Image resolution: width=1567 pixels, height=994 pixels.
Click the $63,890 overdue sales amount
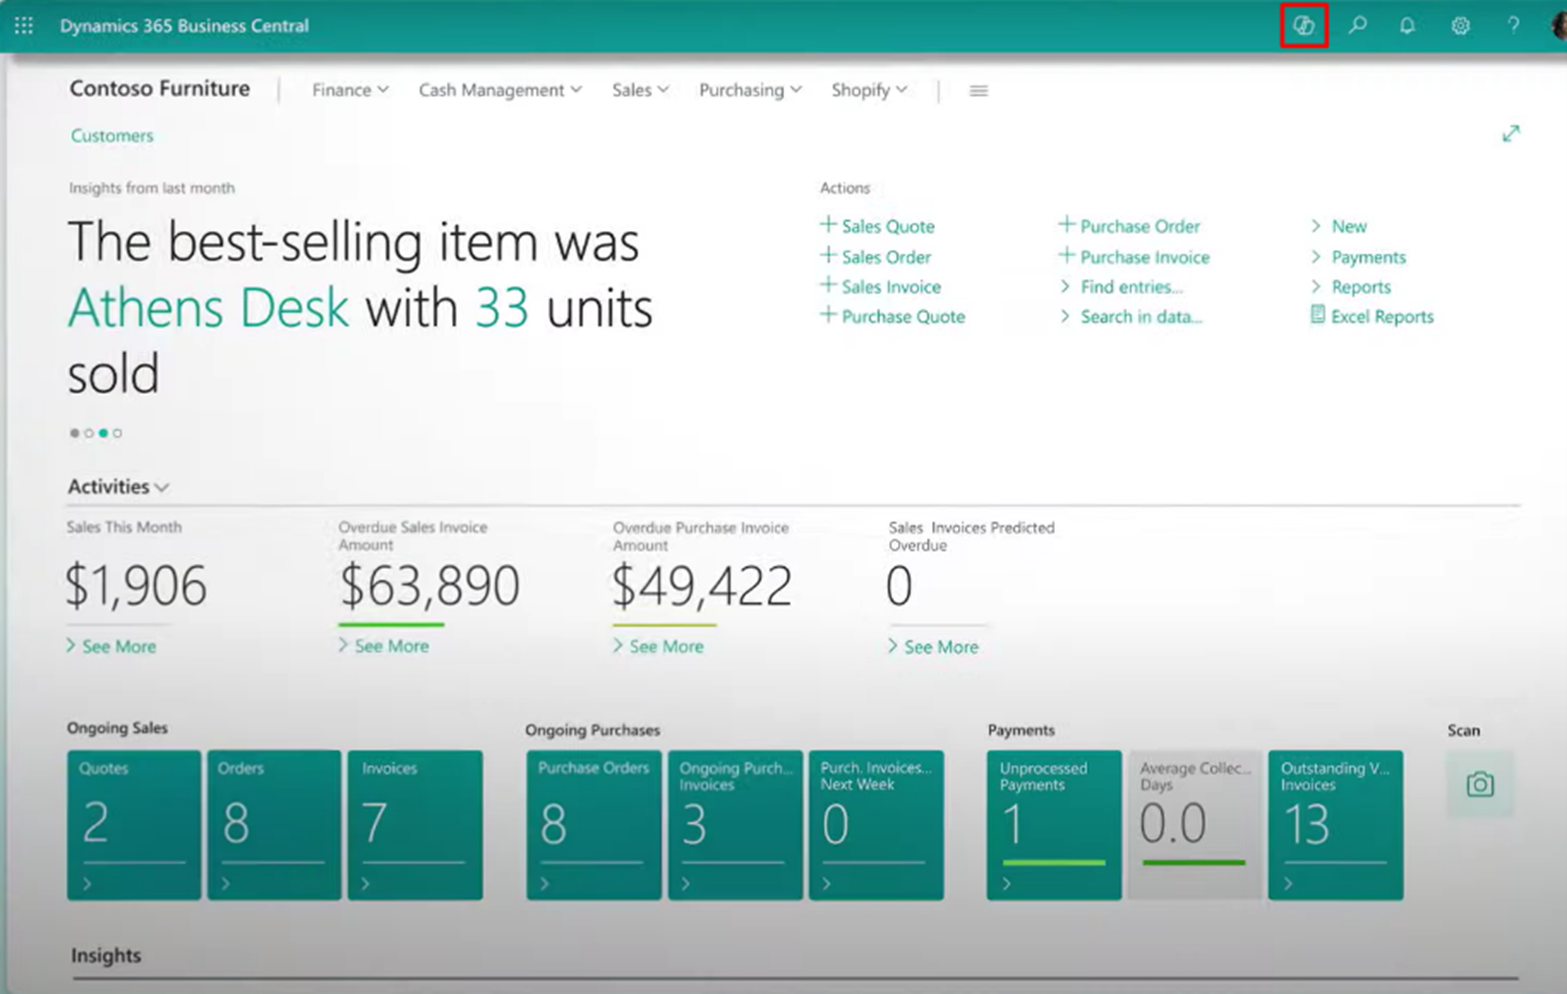[x=430, y=586]
